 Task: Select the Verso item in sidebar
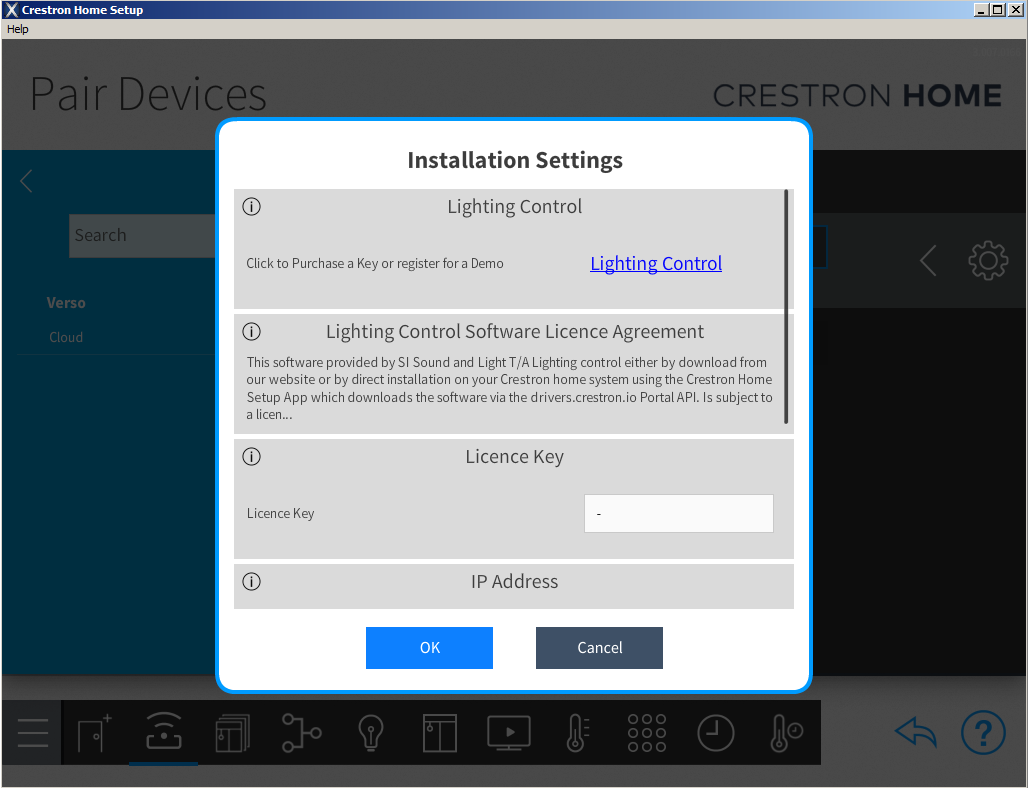[66, 302]
